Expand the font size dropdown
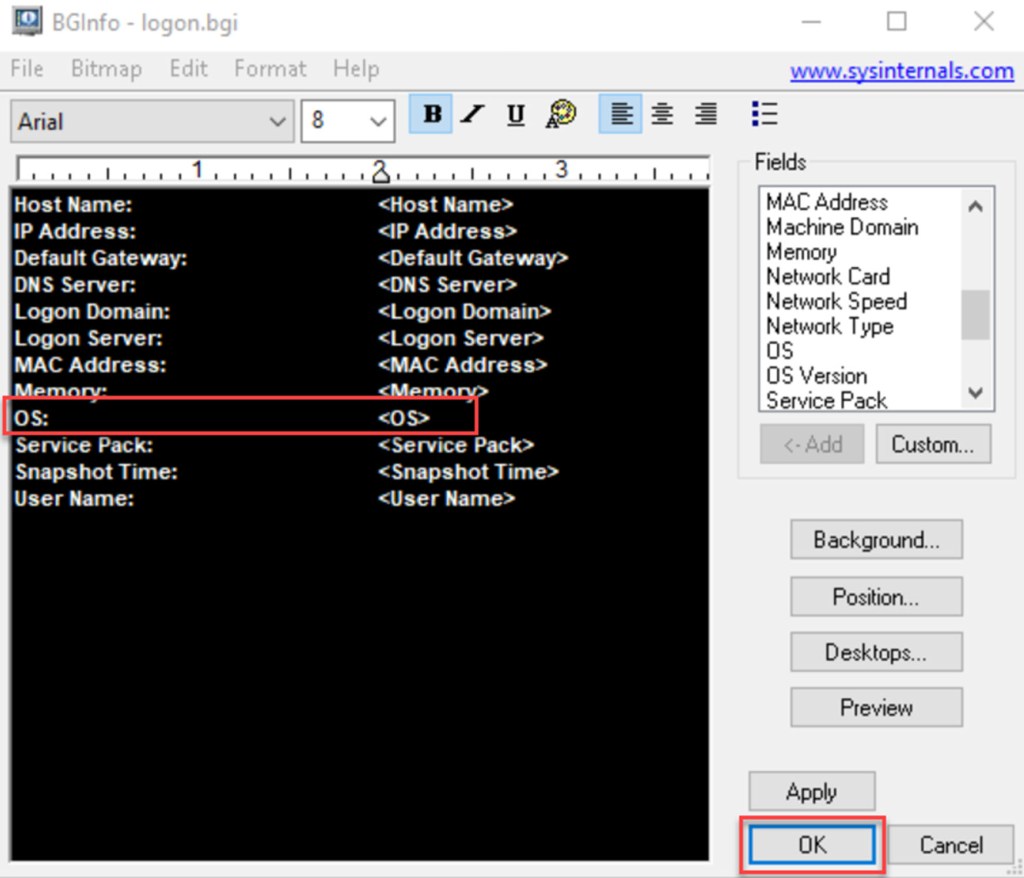The image size is (1024, 878). click(x=378, y=122)
